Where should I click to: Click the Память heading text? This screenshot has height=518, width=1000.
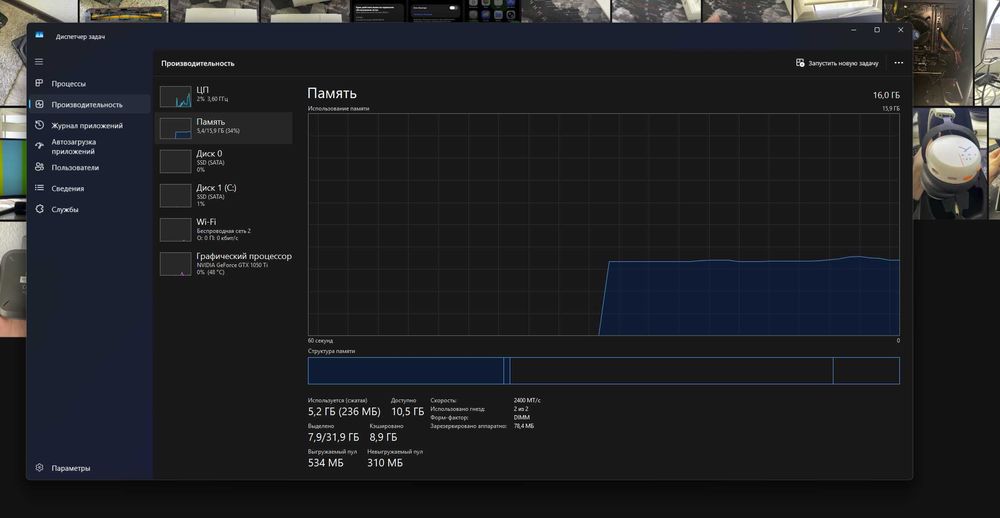(332, 94)
